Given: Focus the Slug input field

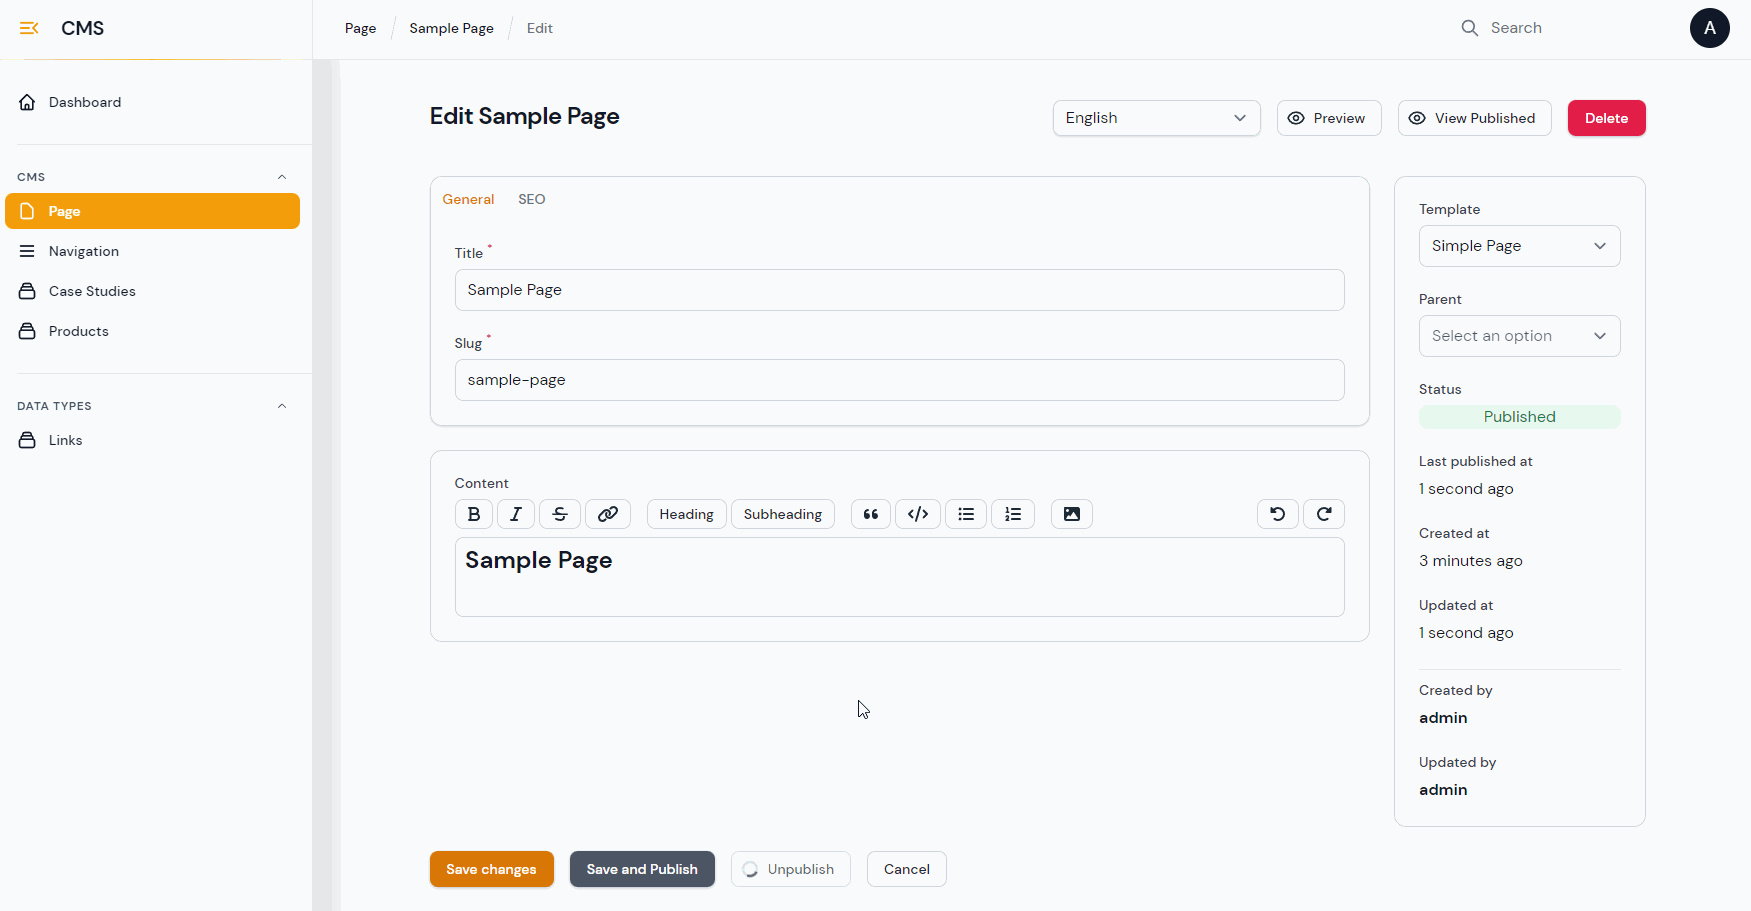Looking at the screenshot, I should point(900,380).
